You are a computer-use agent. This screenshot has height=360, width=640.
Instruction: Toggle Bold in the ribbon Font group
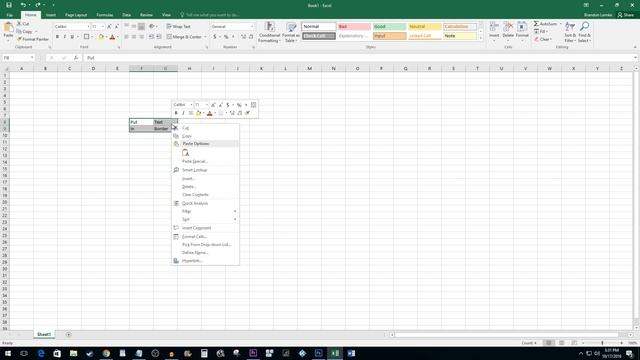[57, 37]
